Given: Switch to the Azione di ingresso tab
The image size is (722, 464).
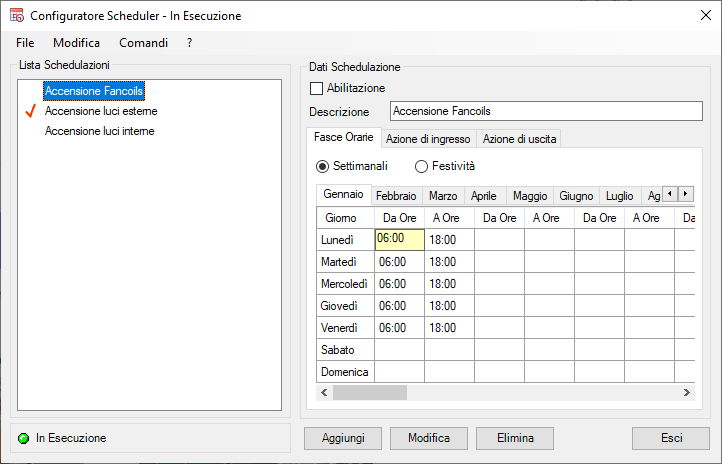Looking at the screenshot, I should pyautogui.click(x=428, y=139).
